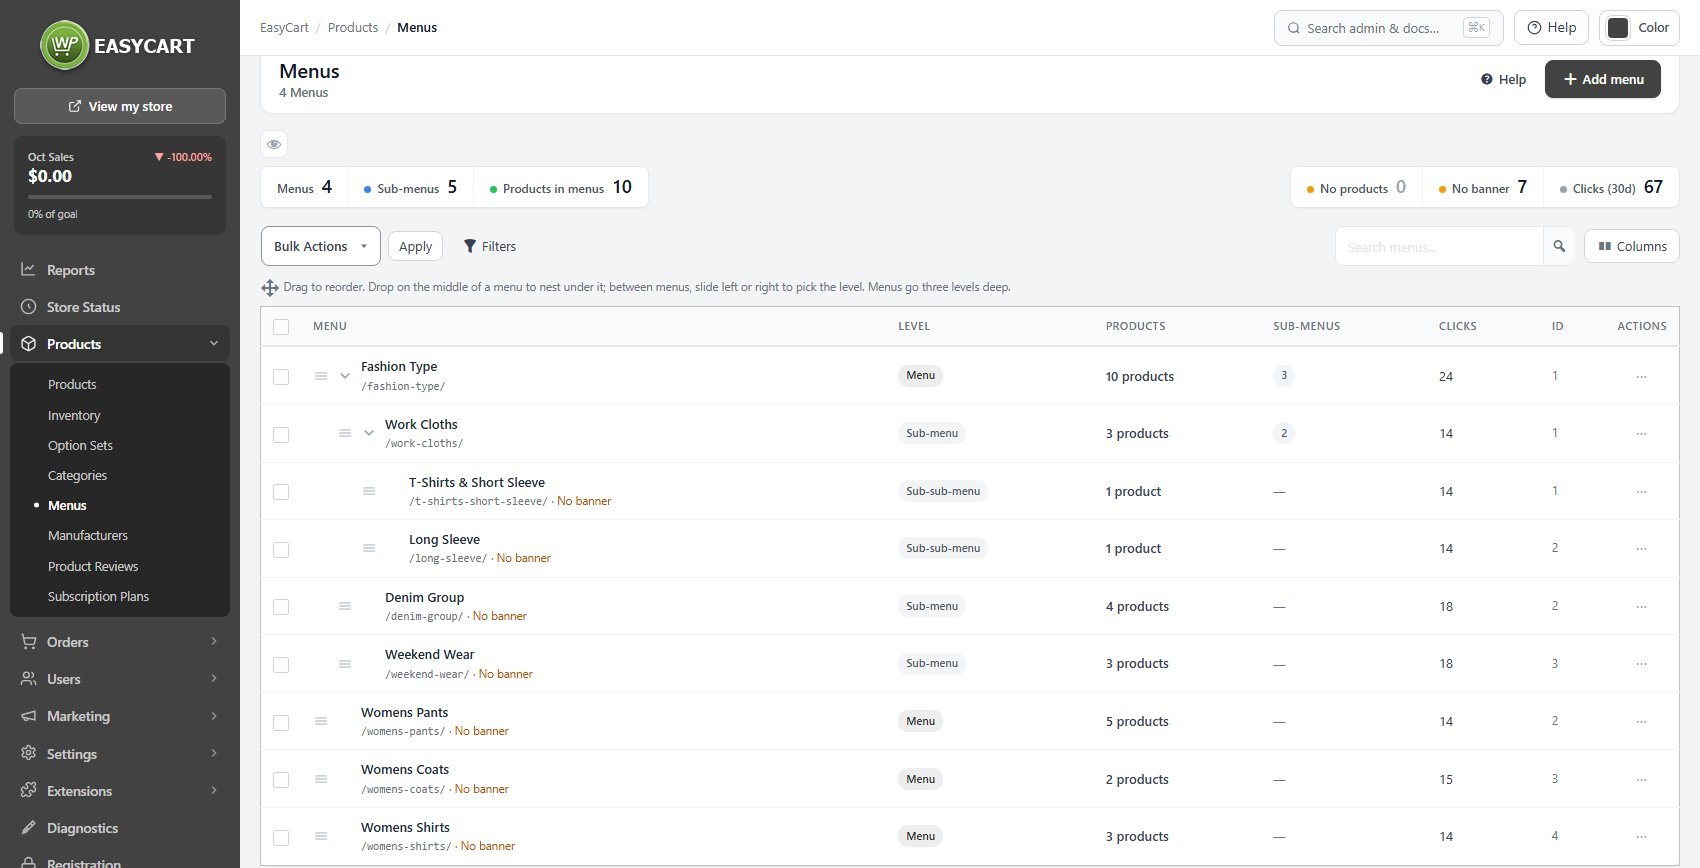Click the Extensions puzzle icon in sidebar
This screenshot has width=1700, height=868.
tap(28, 791)
